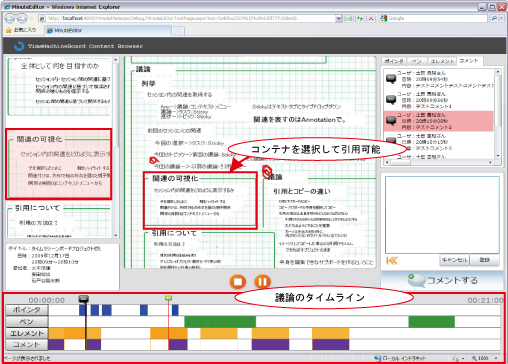Open the zoom level dropdown arrow
The height and width of the screenshot is (364, 508).
tap(496, 358)
